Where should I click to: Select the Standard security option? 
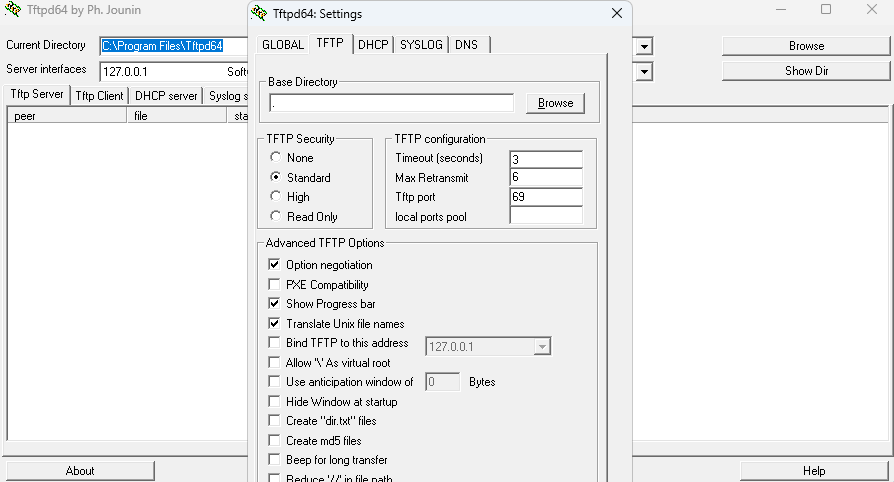275,177
